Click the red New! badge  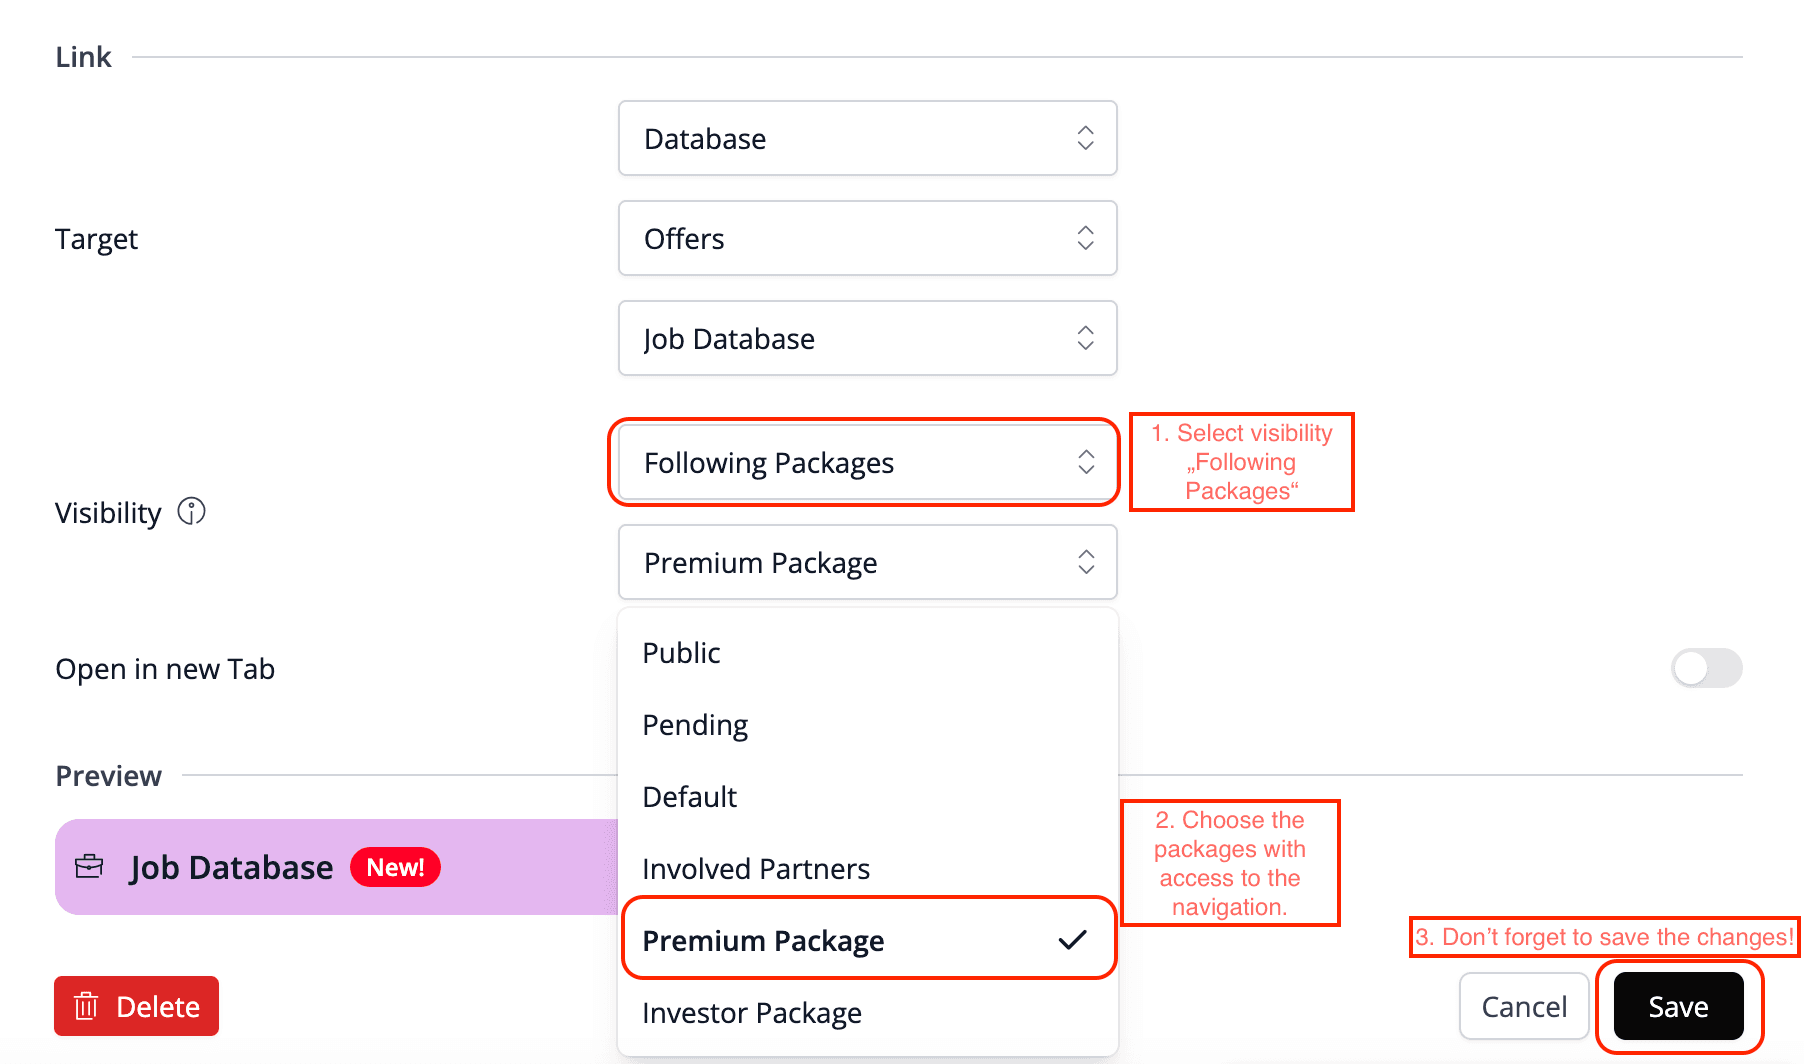click(x=395, y=867)
